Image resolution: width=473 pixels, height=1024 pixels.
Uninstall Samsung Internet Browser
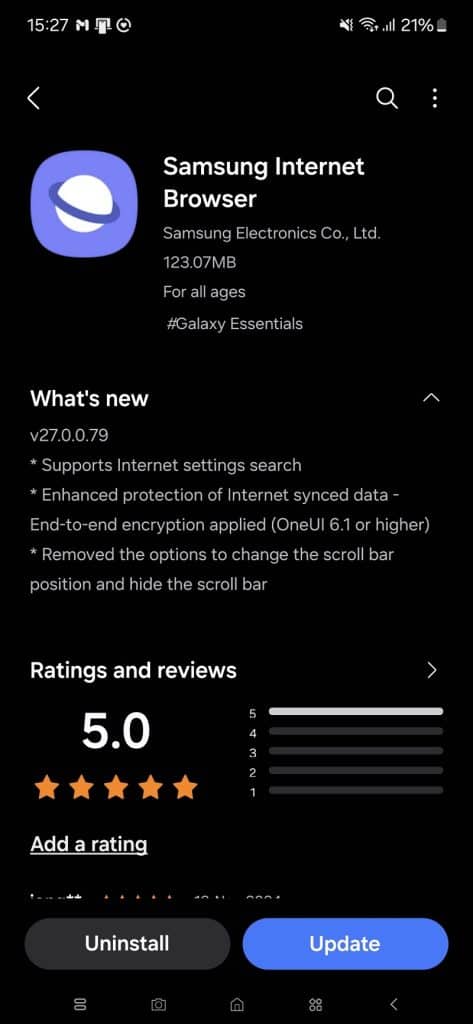coord(127,944)
